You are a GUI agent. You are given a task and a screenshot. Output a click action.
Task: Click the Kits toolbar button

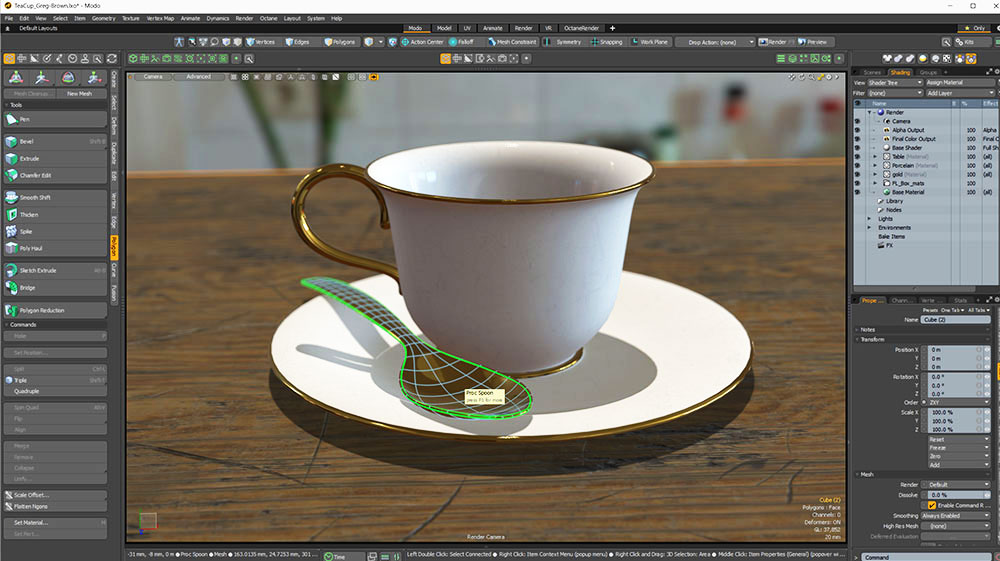pyautogui.click(x=965, y=42)
